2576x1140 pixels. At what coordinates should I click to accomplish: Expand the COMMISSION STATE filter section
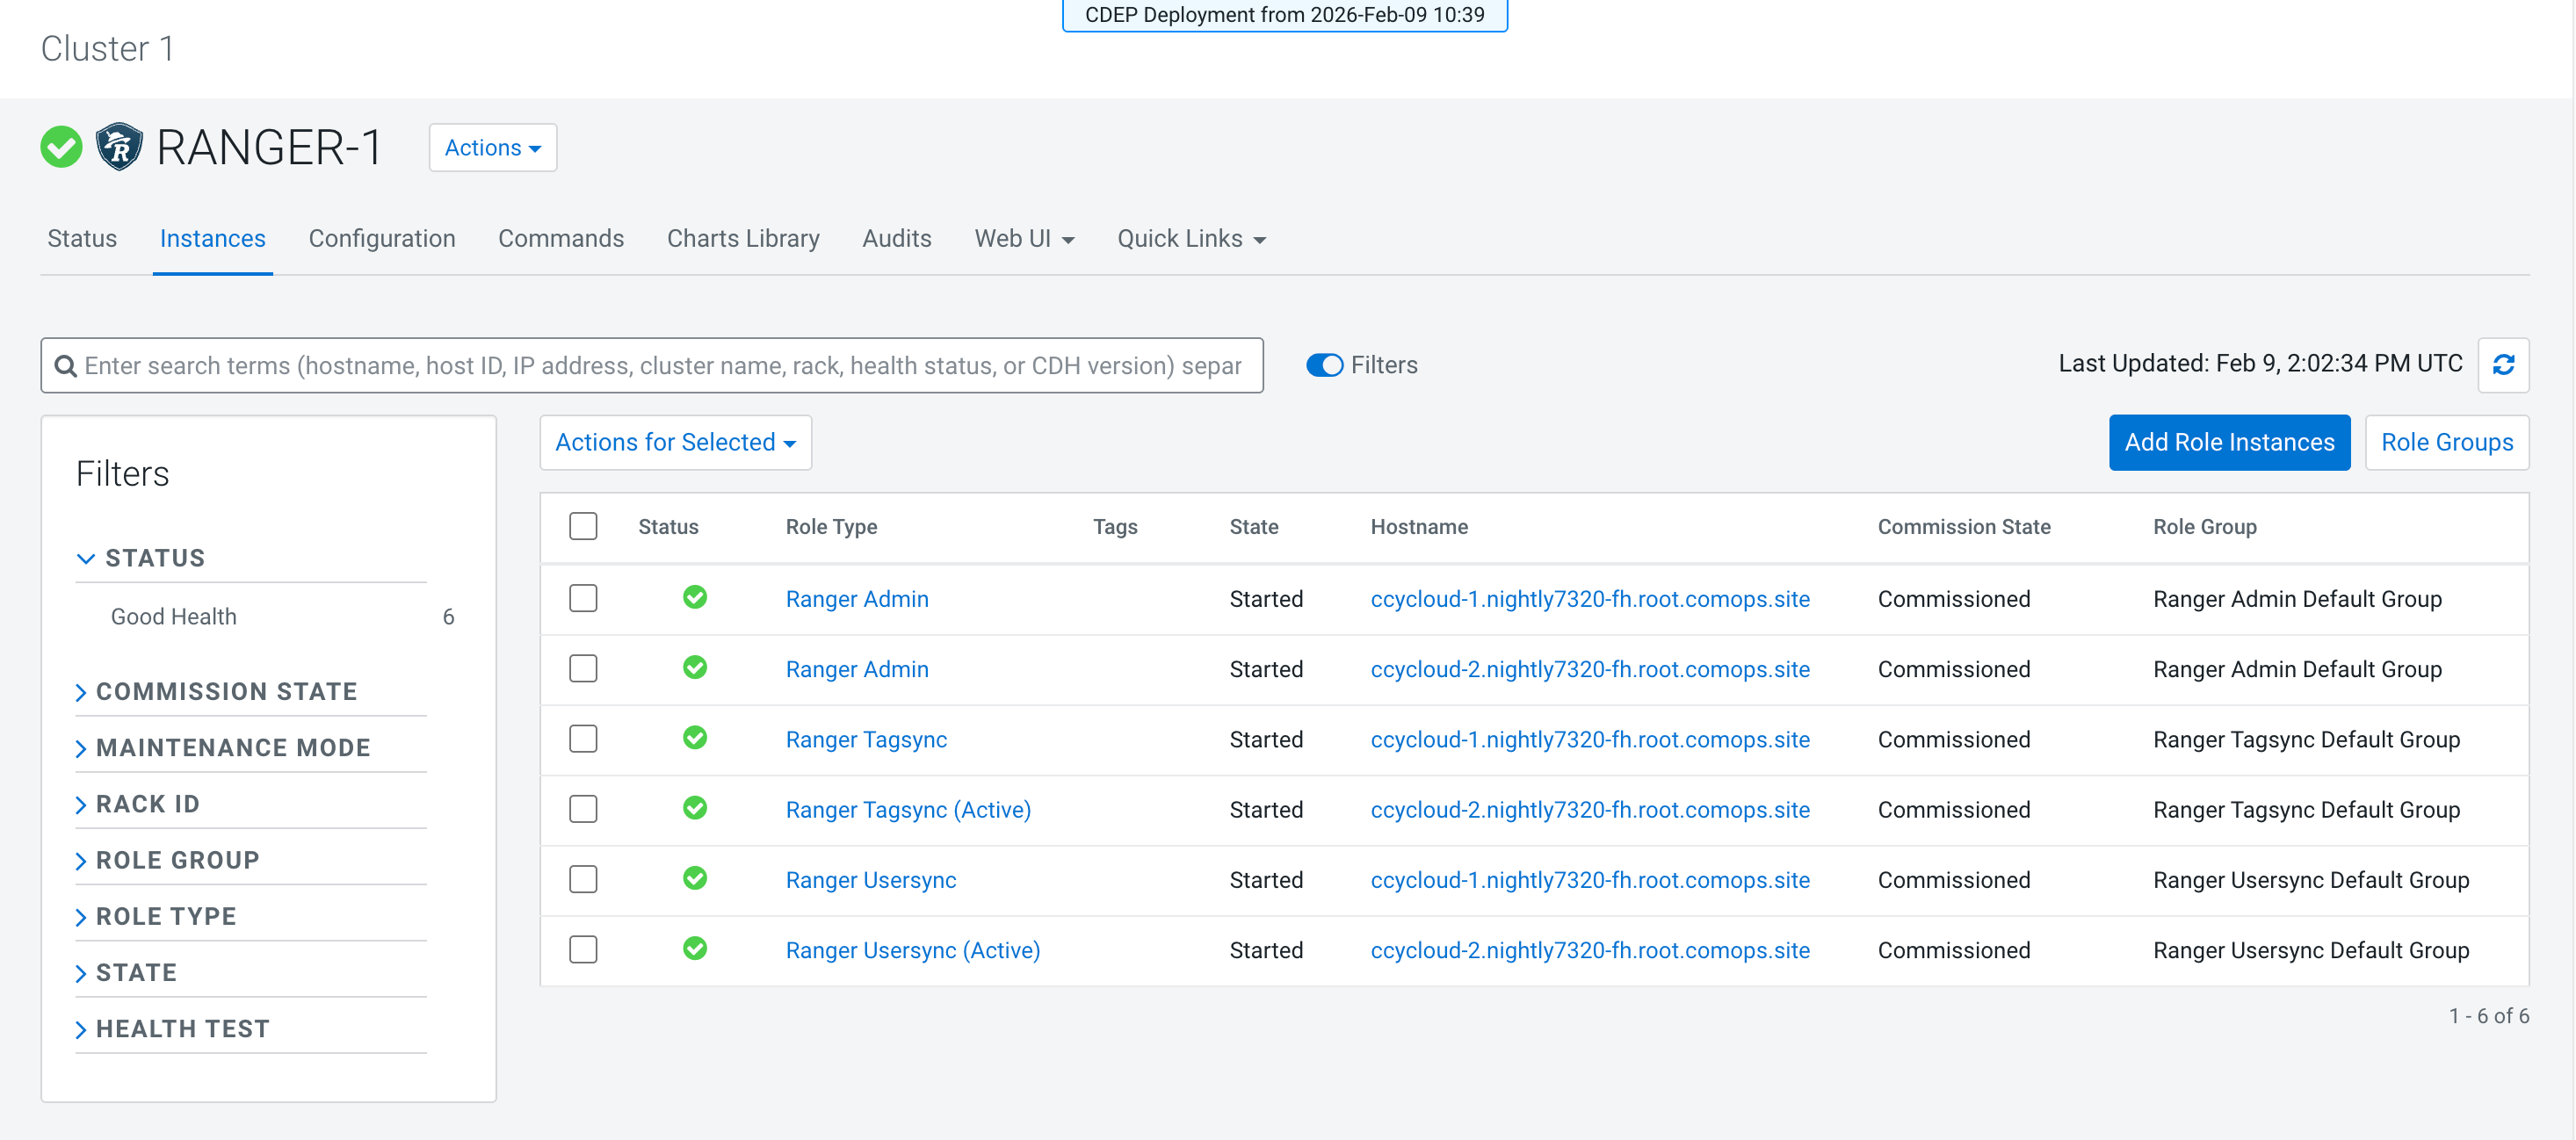225,691
